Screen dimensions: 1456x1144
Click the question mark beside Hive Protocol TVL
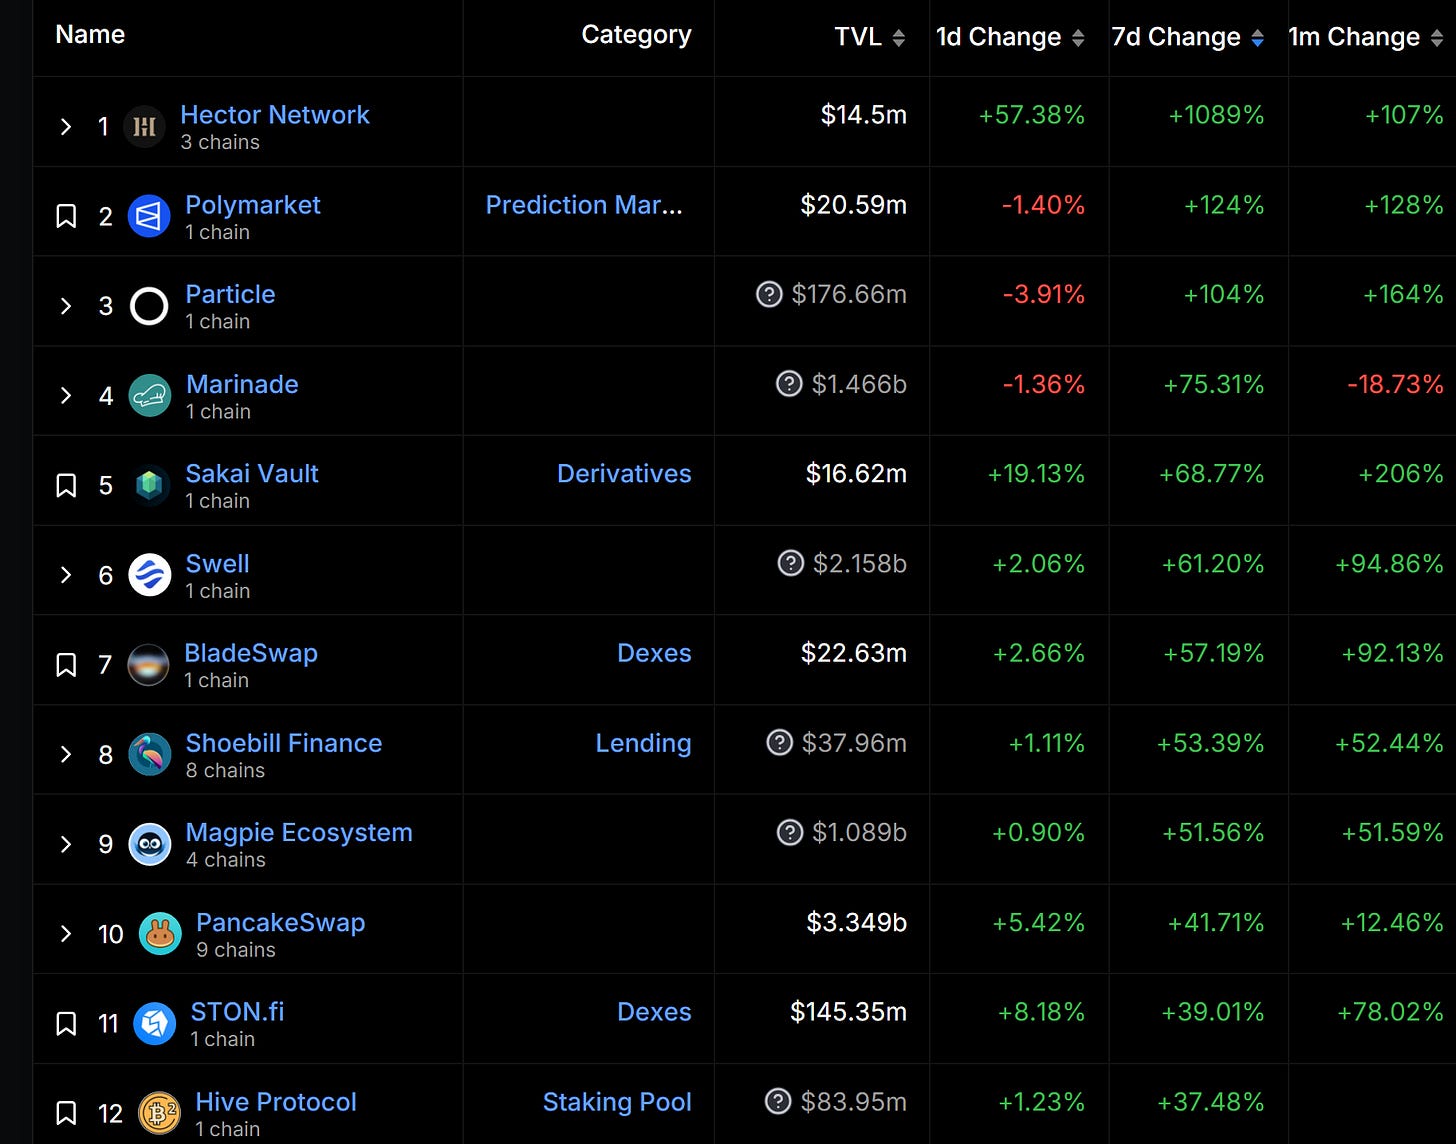click(778, 1101)
